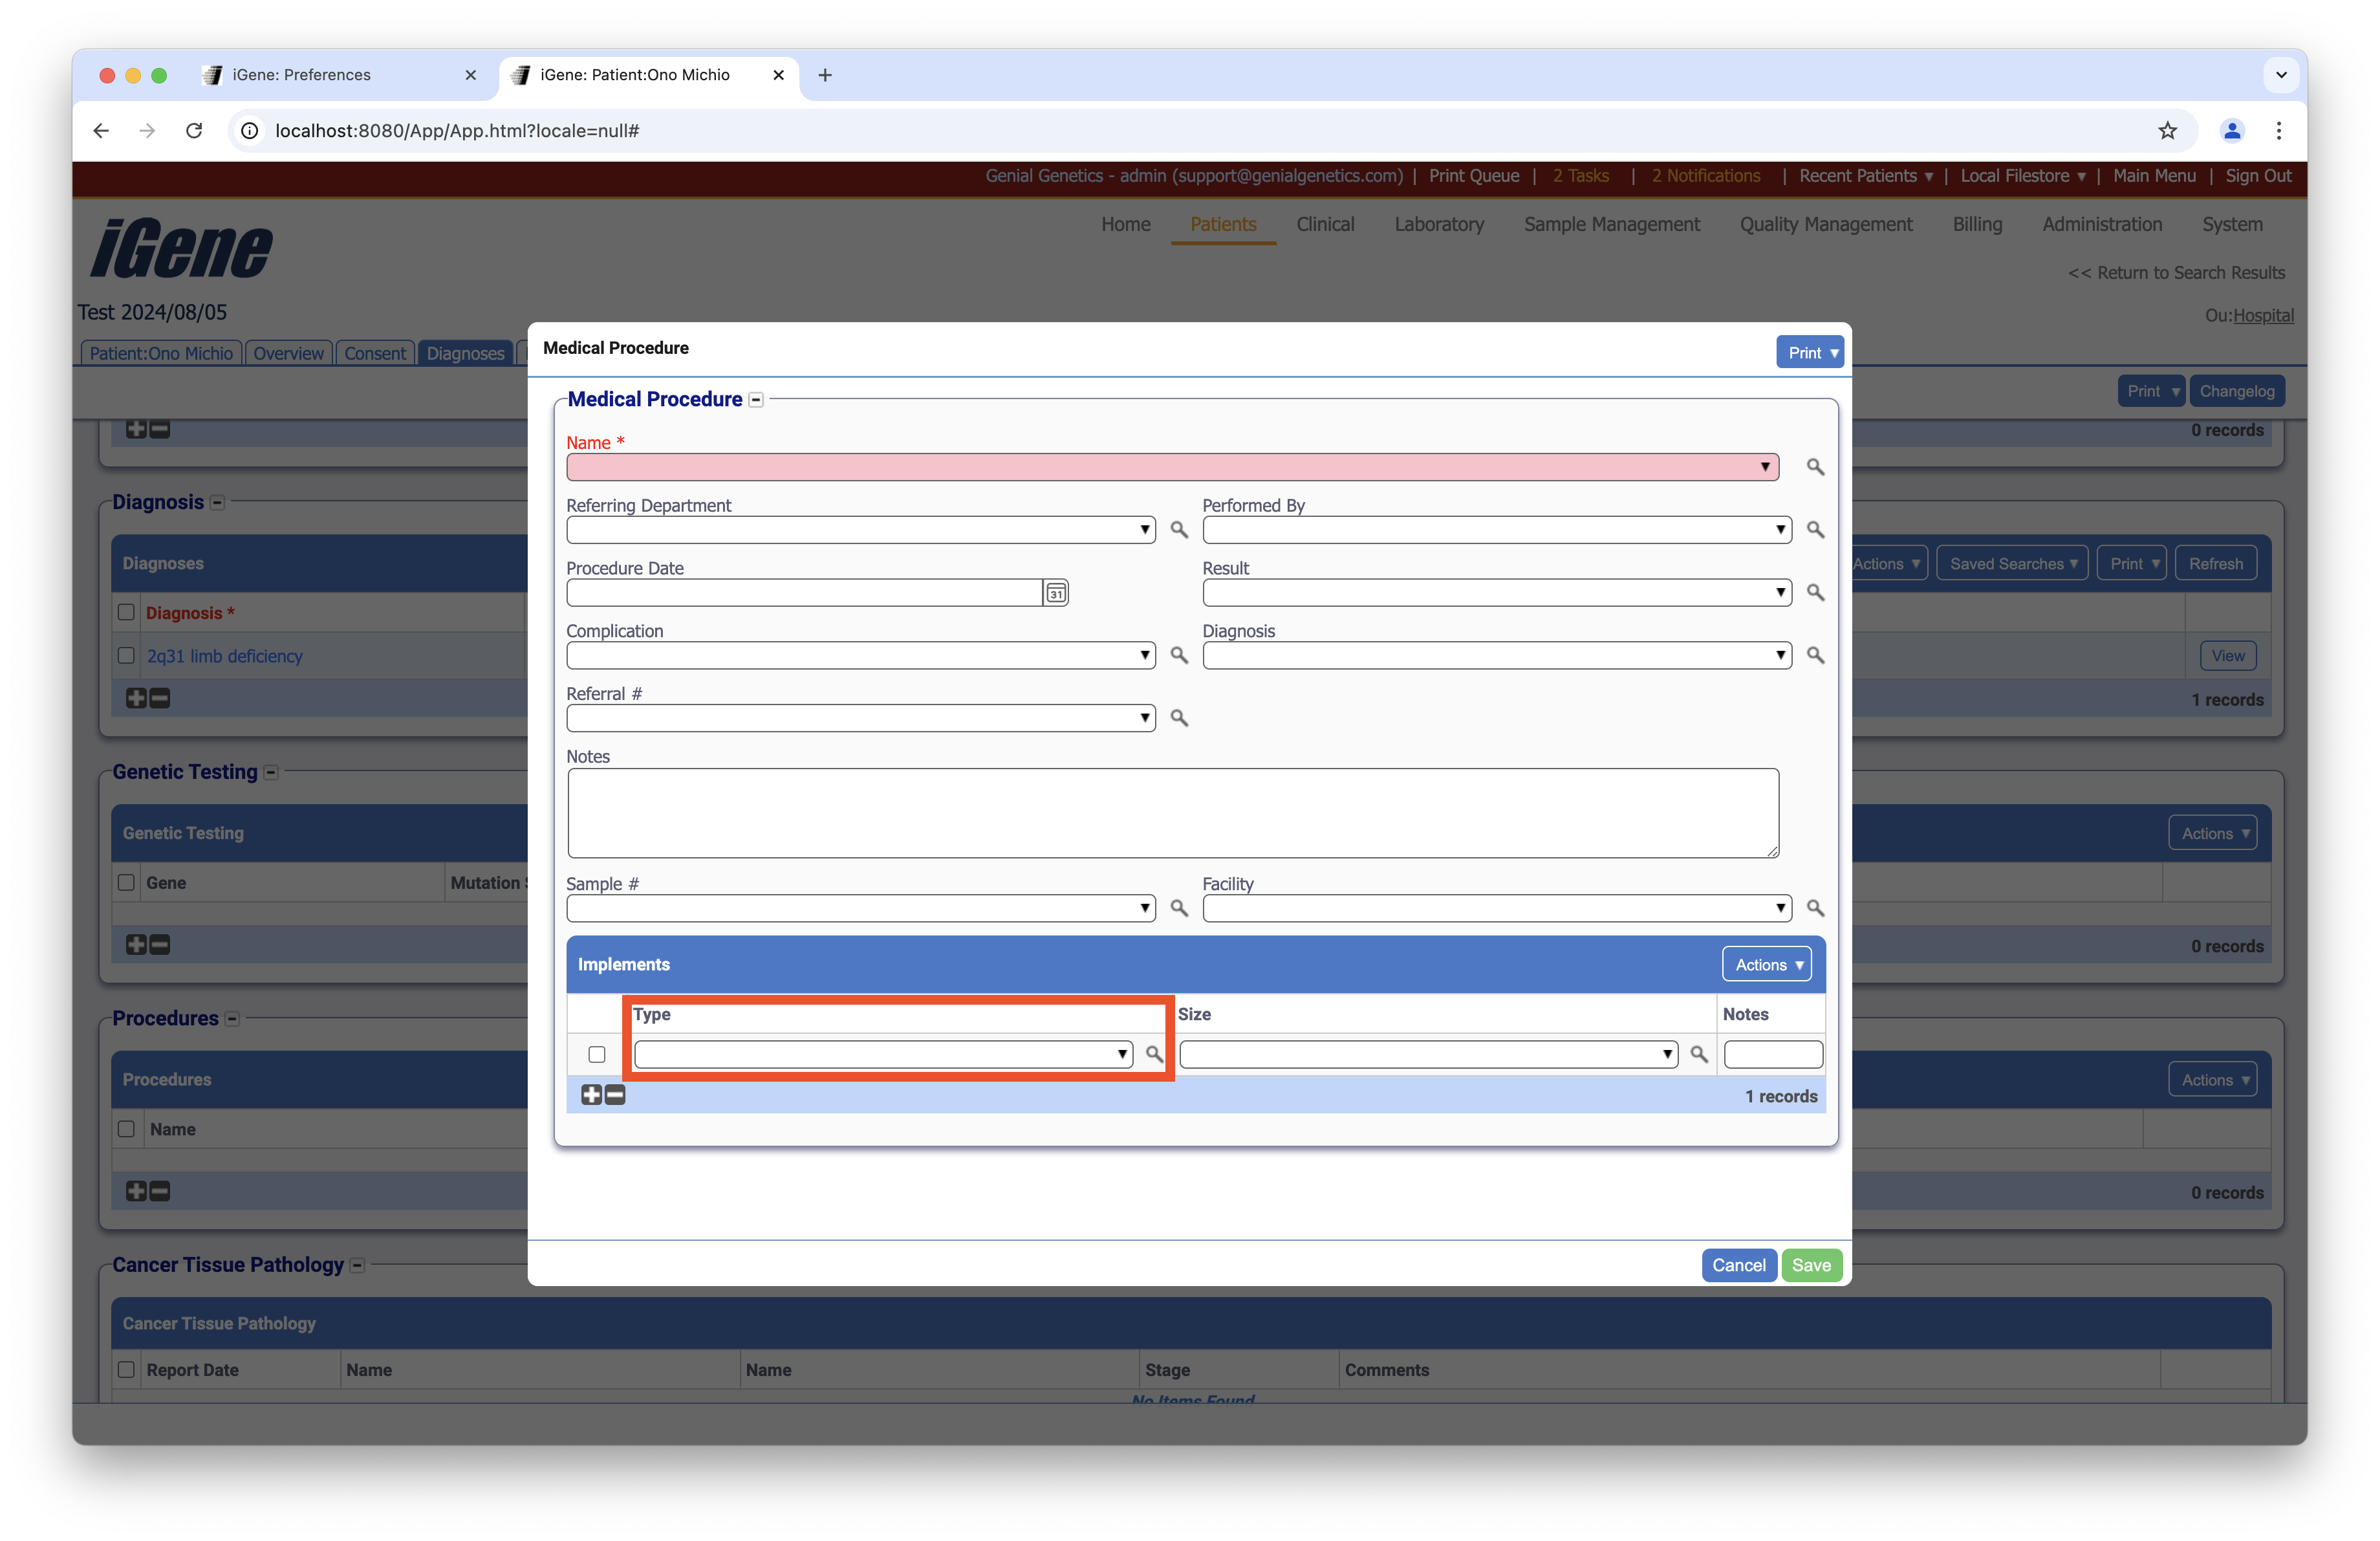Click the magnifier icon beside Name field
This screenshot has width=2380, height=1541.
[1814, 467]
